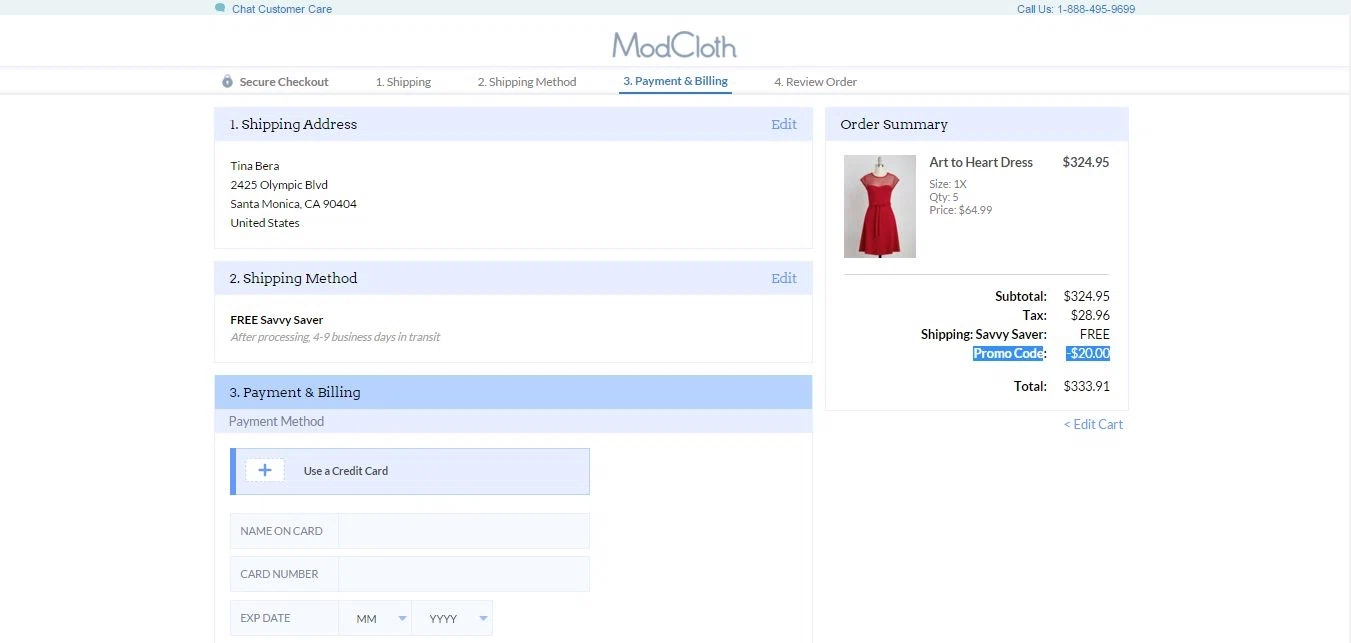Open the 2. Shipping Method step
This screenshot has height=643, width=1351.
point(527,82)
